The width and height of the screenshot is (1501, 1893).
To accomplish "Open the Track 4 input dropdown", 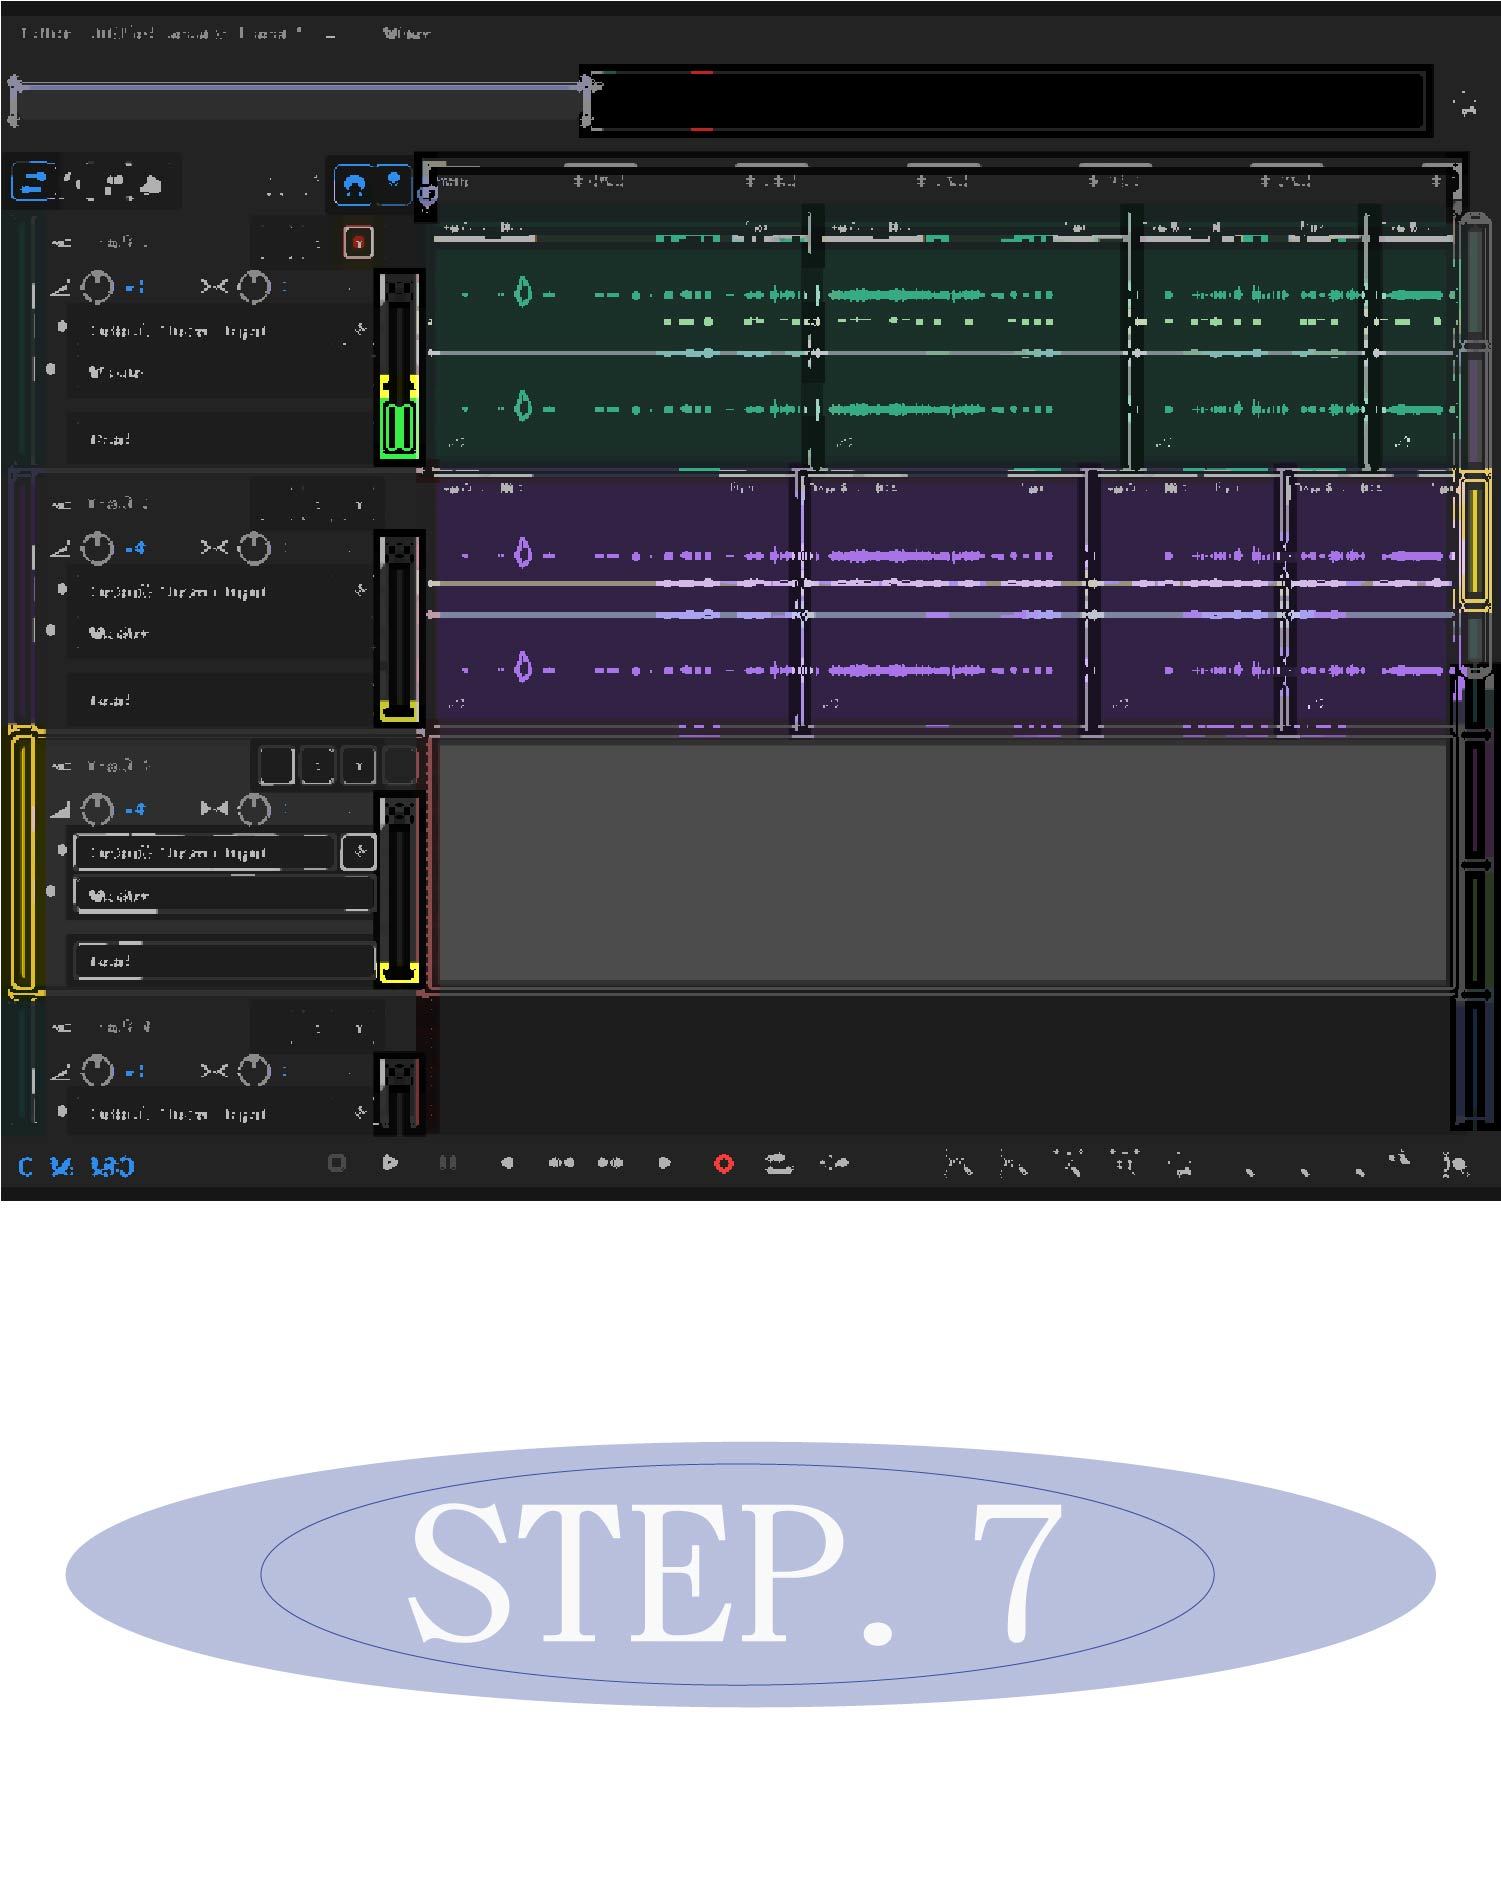I will tap(205, 1114).
